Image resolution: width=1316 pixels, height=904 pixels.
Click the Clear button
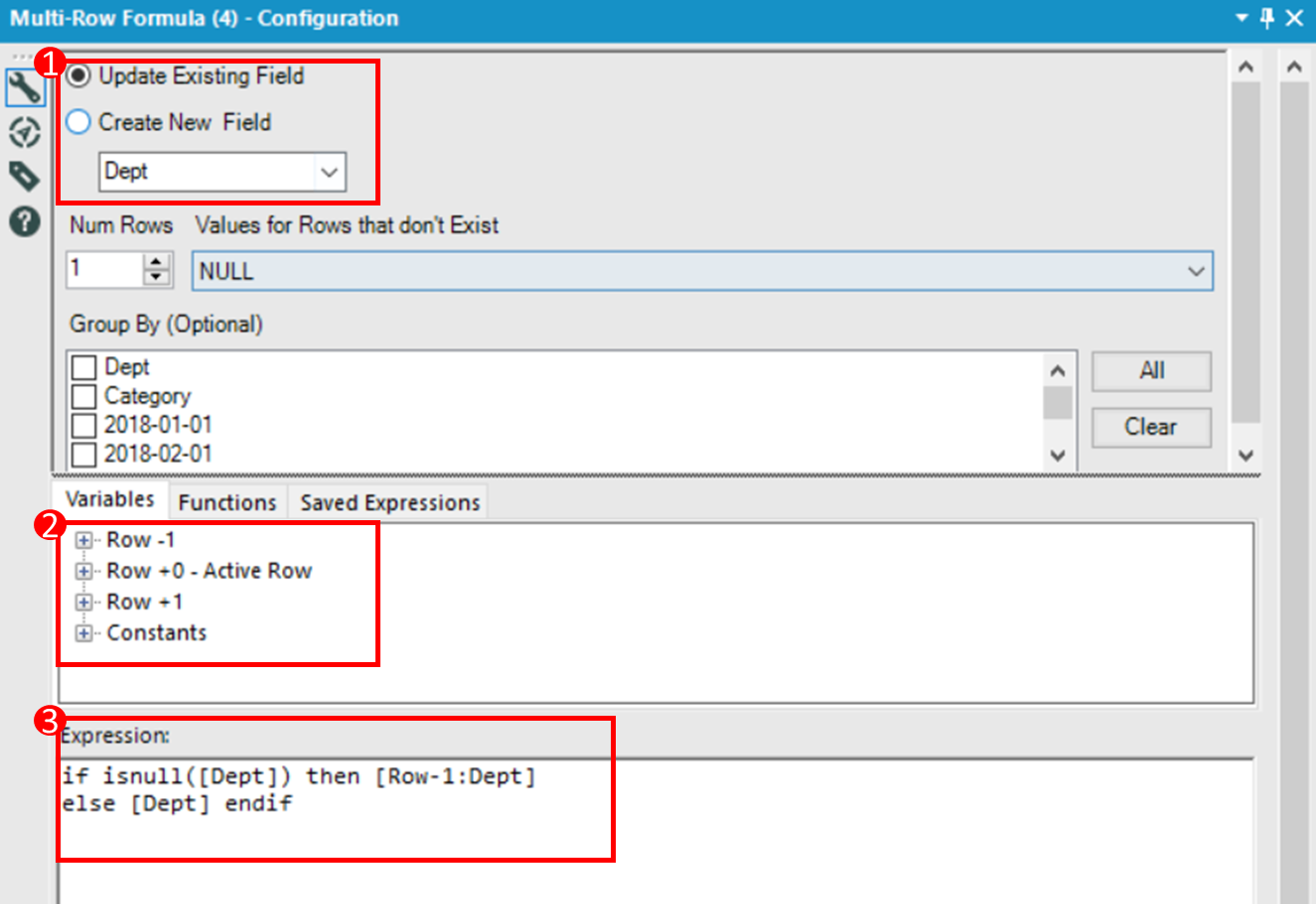[x=1152, y=427]
